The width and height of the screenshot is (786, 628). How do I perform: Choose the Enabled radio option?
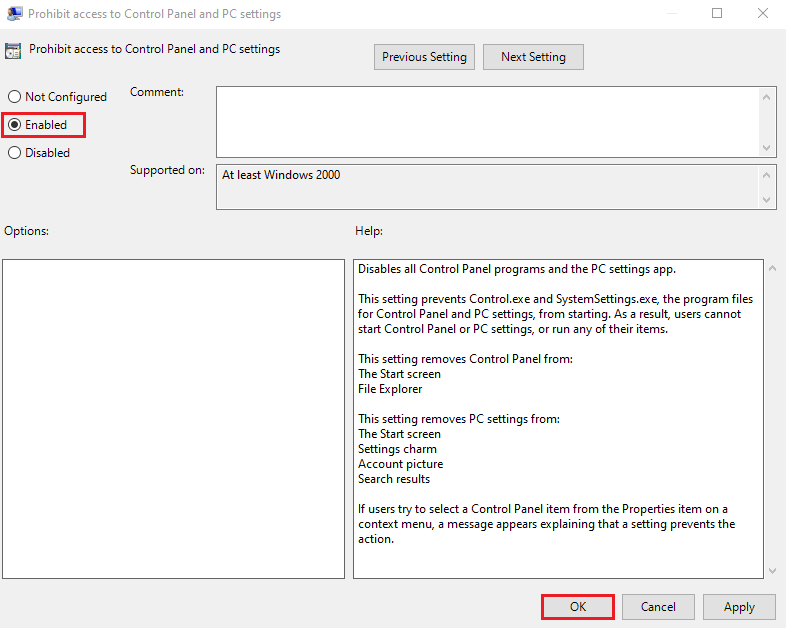coord(15,125)
